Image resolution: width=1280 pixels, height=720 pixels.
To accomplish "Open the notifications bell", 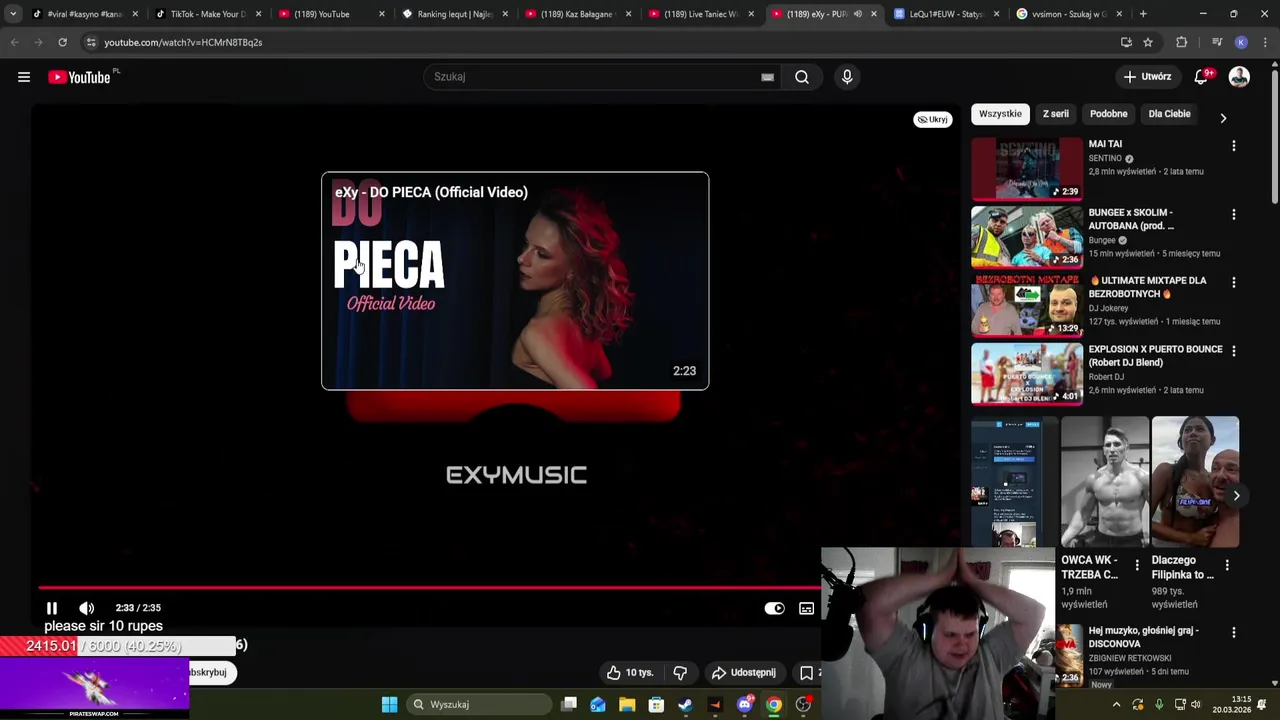I will pyautogui.click(x=1201, y=77).
